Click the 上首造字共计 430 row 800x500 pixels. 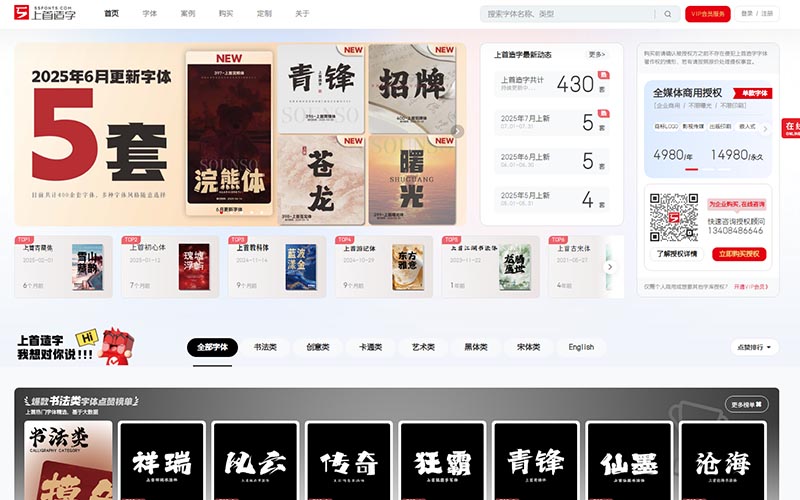tap(552, 84)
